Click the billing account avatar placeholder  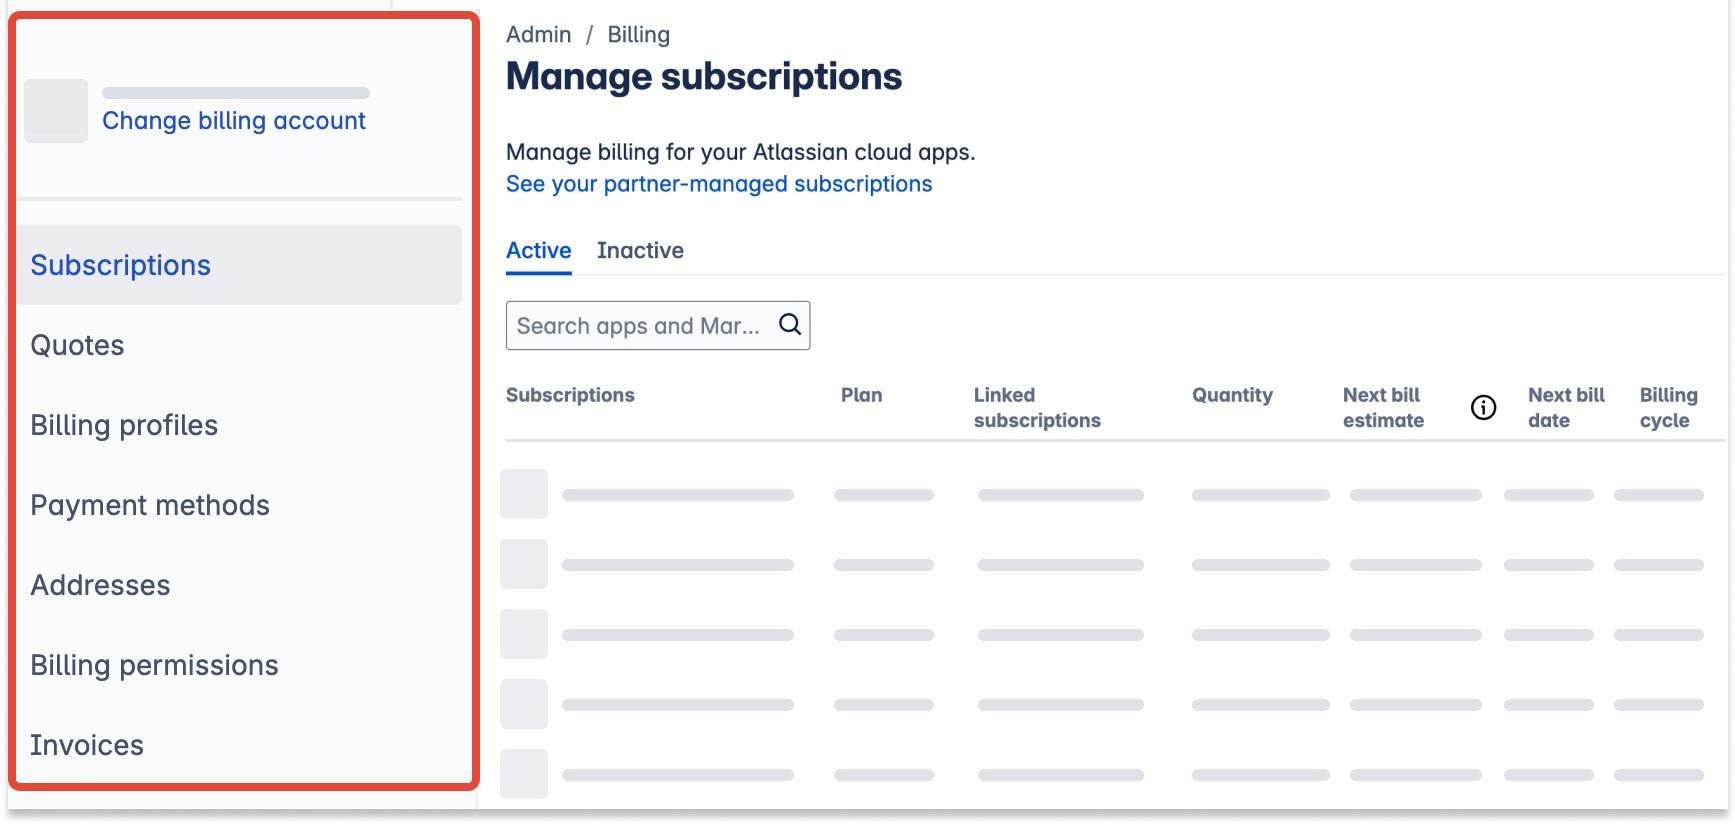(x=56, y=111)
